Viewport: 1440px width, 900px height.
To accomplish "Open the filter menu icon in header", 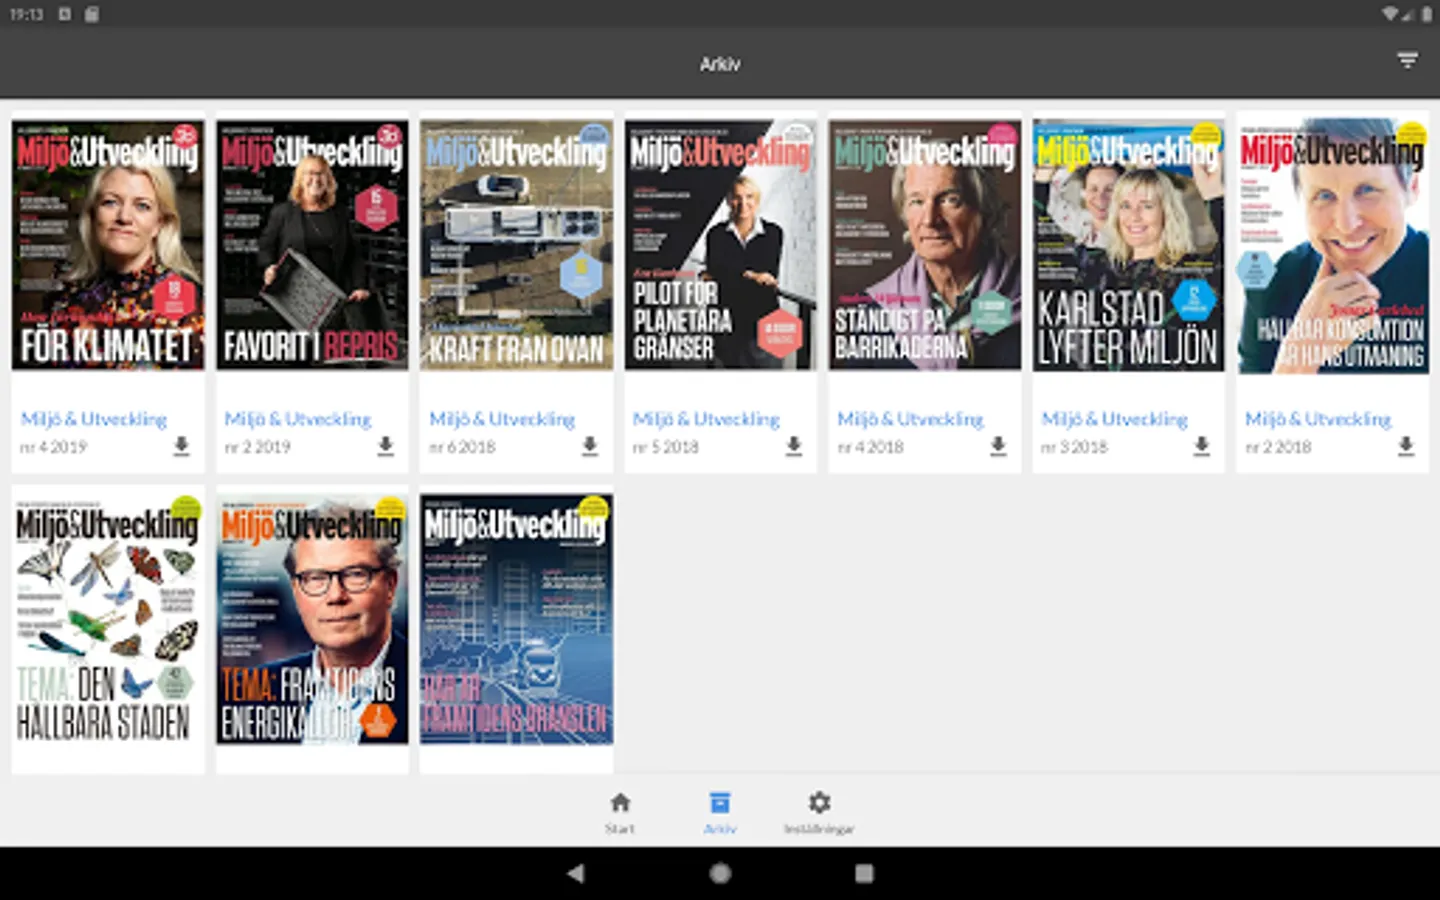I will click(x=1407, y=62).
